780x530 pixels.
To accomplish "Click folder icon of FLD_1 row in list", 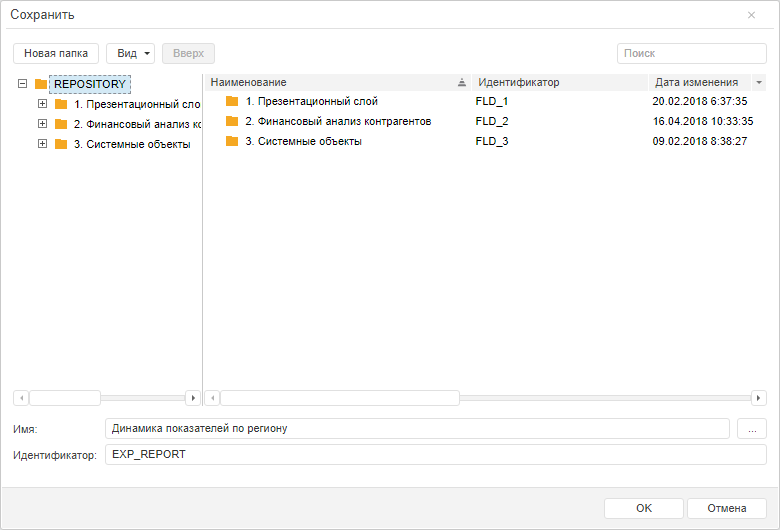I will (x=232, y=101).
